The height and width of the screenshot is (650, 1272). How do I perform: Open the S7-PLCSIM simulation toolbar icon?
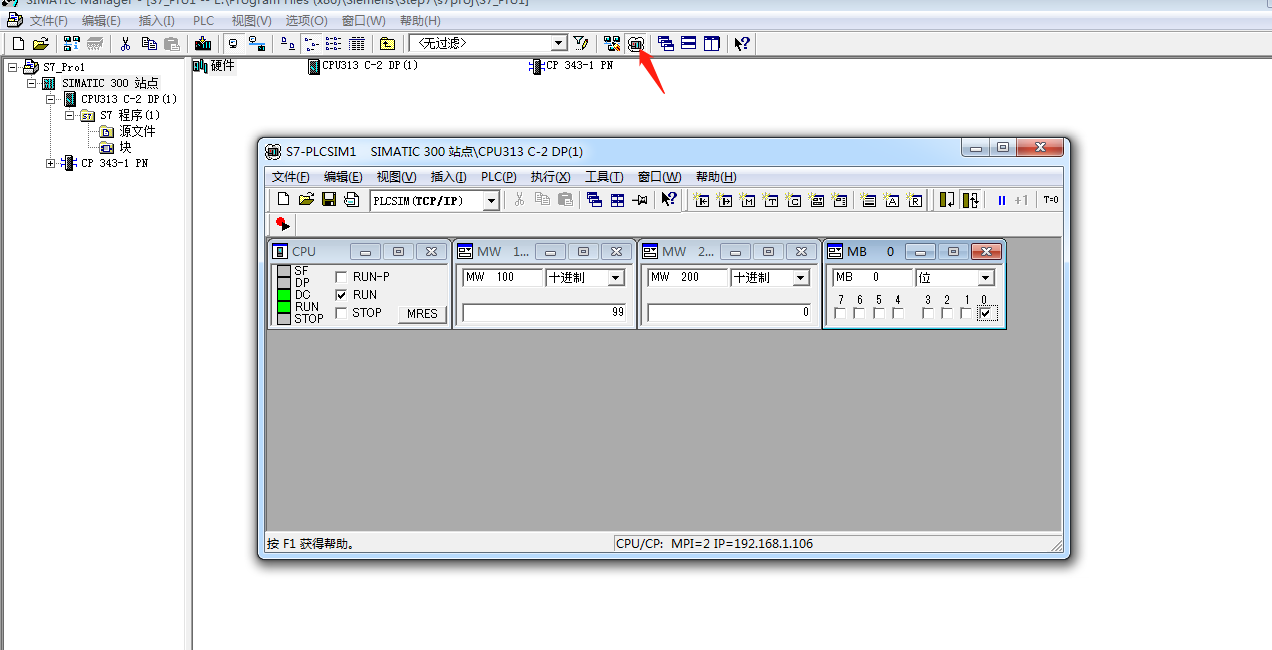(635, 43)
